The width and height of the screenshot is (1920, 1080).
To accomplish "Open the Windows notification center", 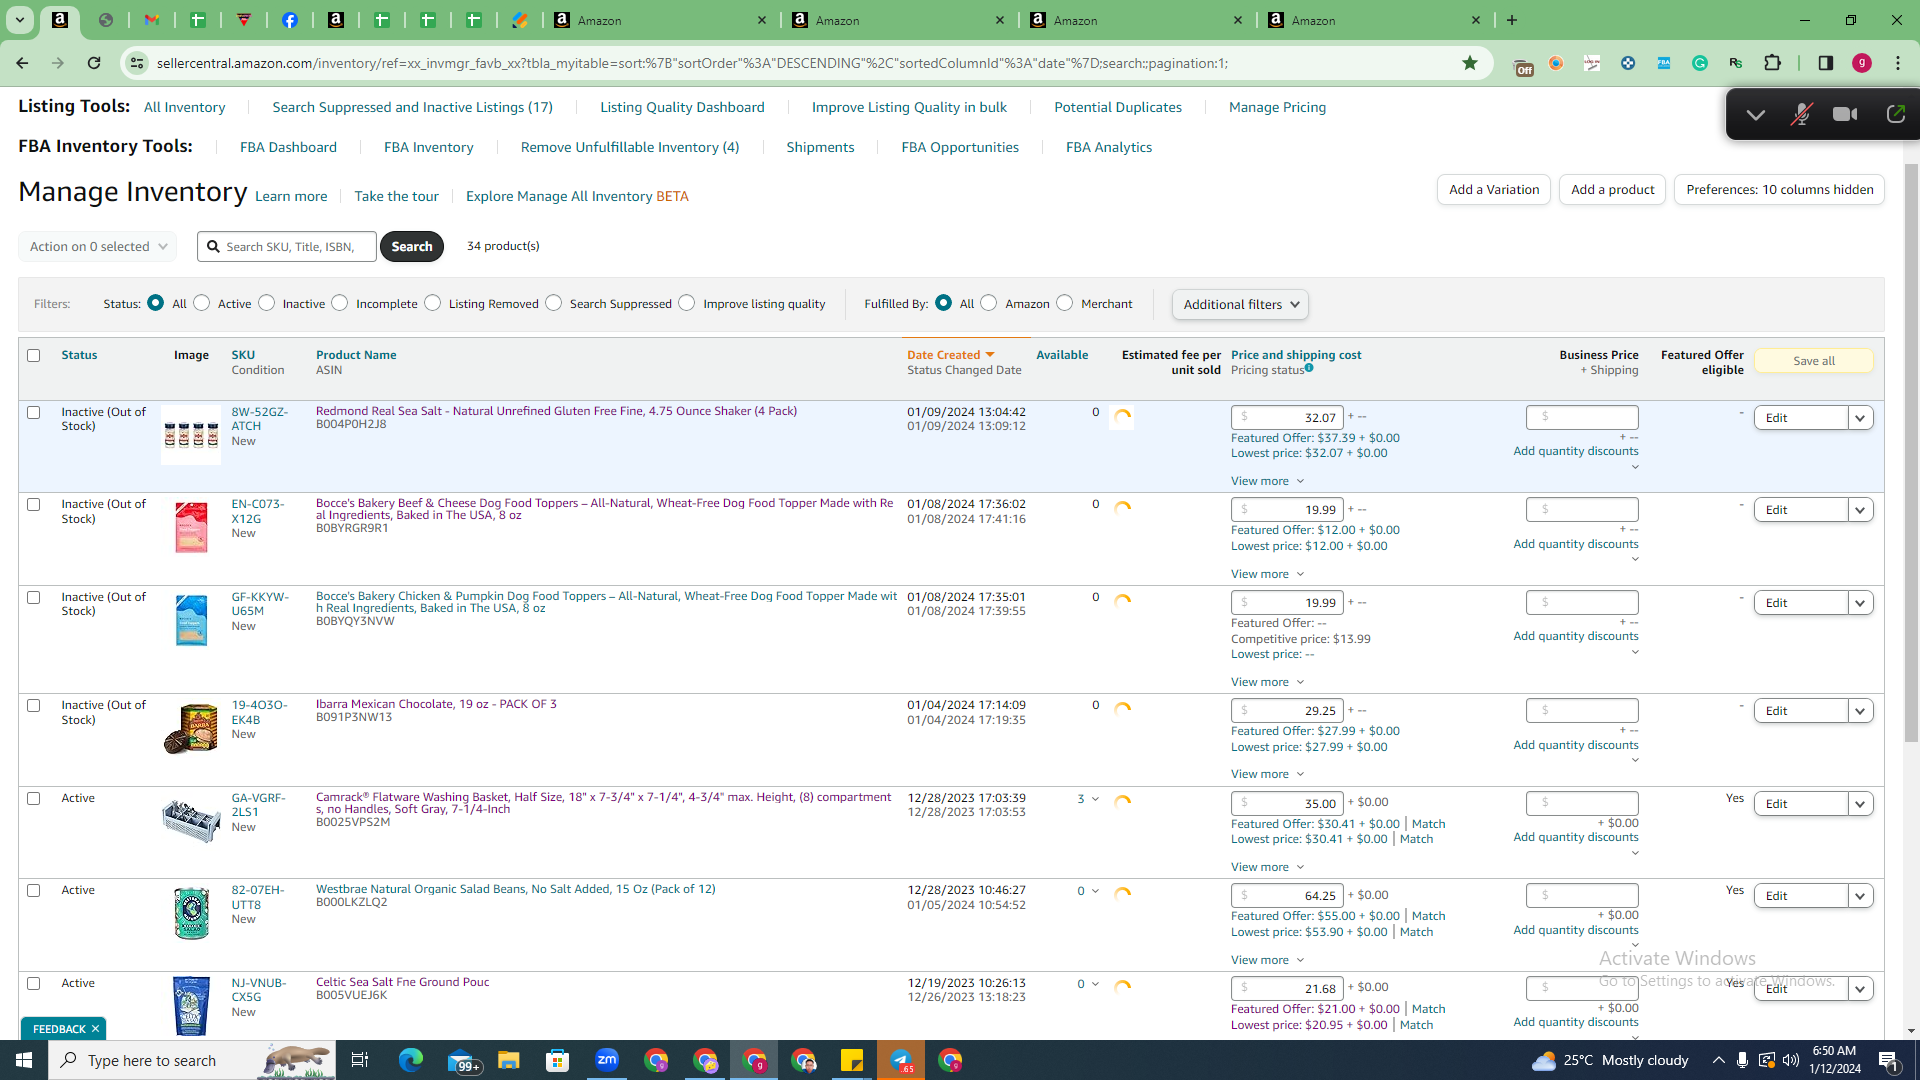I will pyautogui.click(x=1889, y=1060).
